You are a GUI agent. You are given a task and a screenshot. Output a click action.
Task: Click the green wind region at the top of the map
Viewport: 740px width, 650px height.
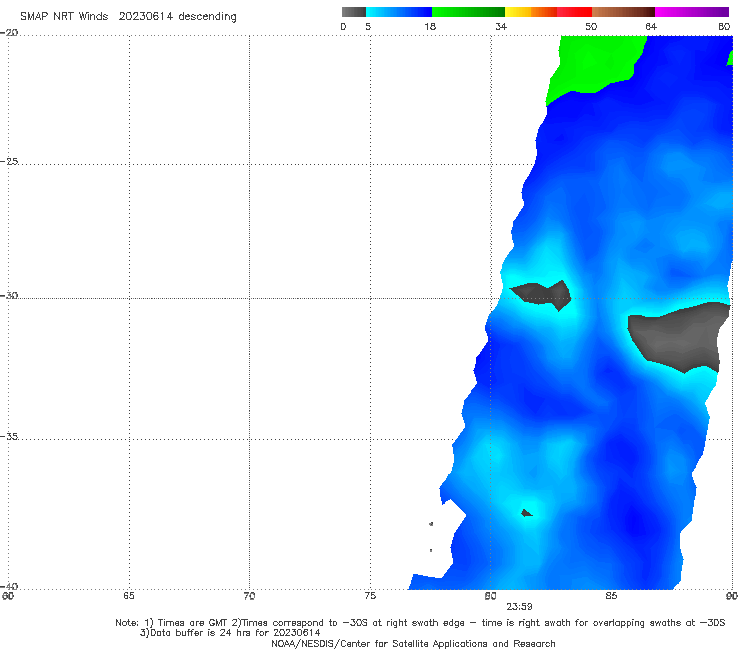point(595,64)
